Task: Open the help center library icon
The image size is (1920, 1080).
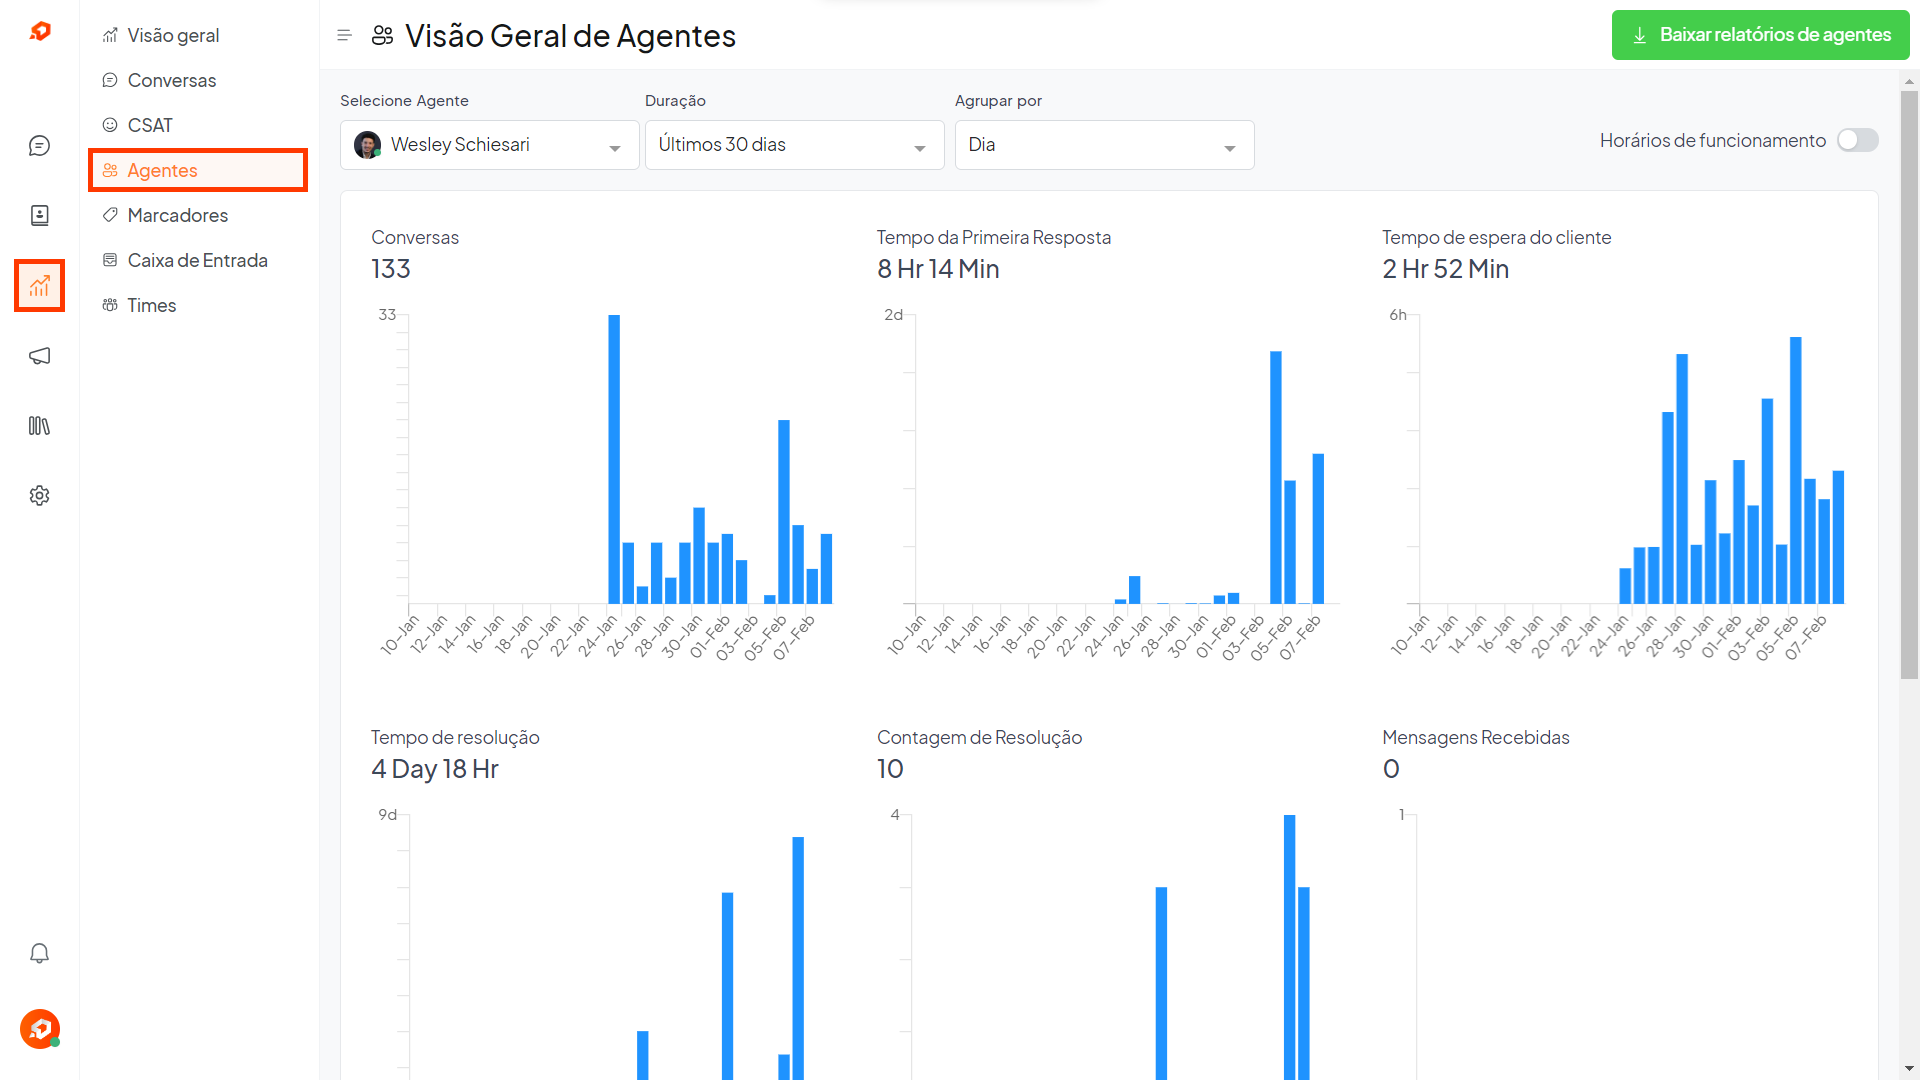Action: [x=39, y=426]
